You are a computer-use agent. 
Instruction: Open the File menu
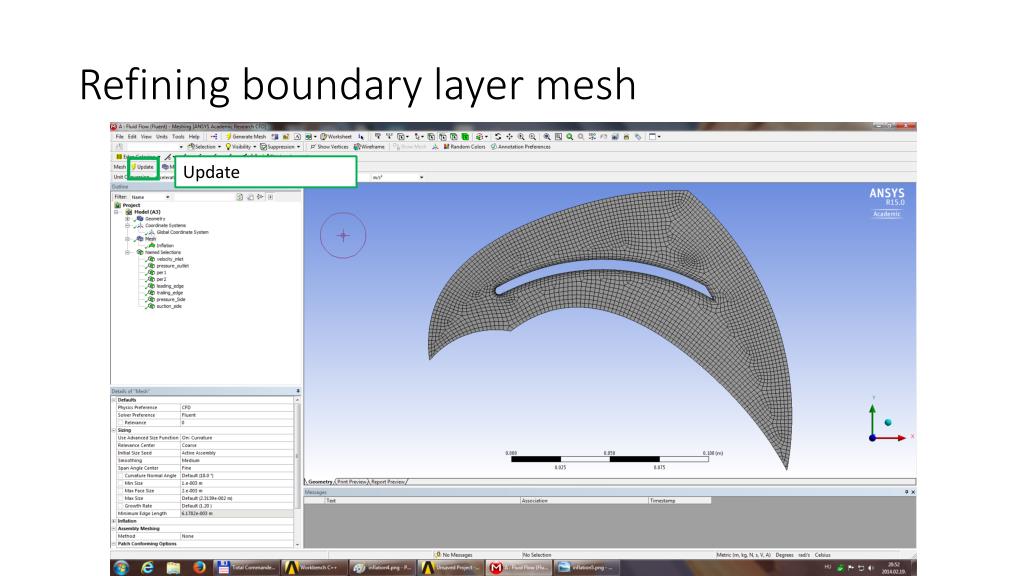[120, 136]
